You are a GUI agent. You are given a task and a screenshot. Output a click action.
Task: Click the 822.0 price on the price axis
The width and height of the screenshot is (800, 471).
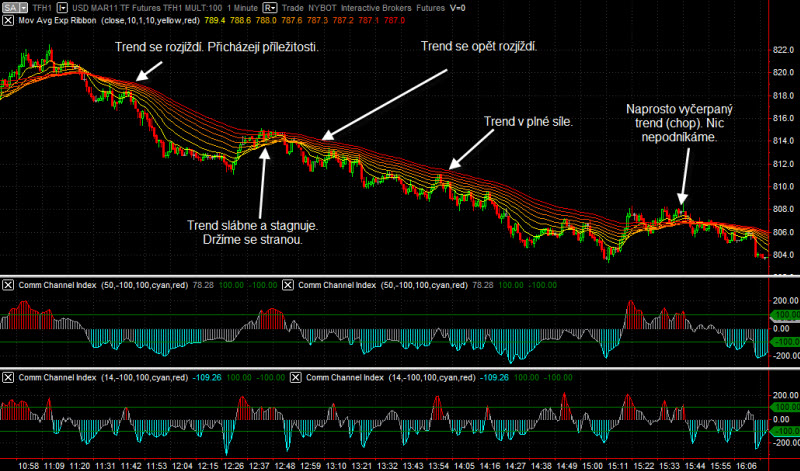(784, 50)
